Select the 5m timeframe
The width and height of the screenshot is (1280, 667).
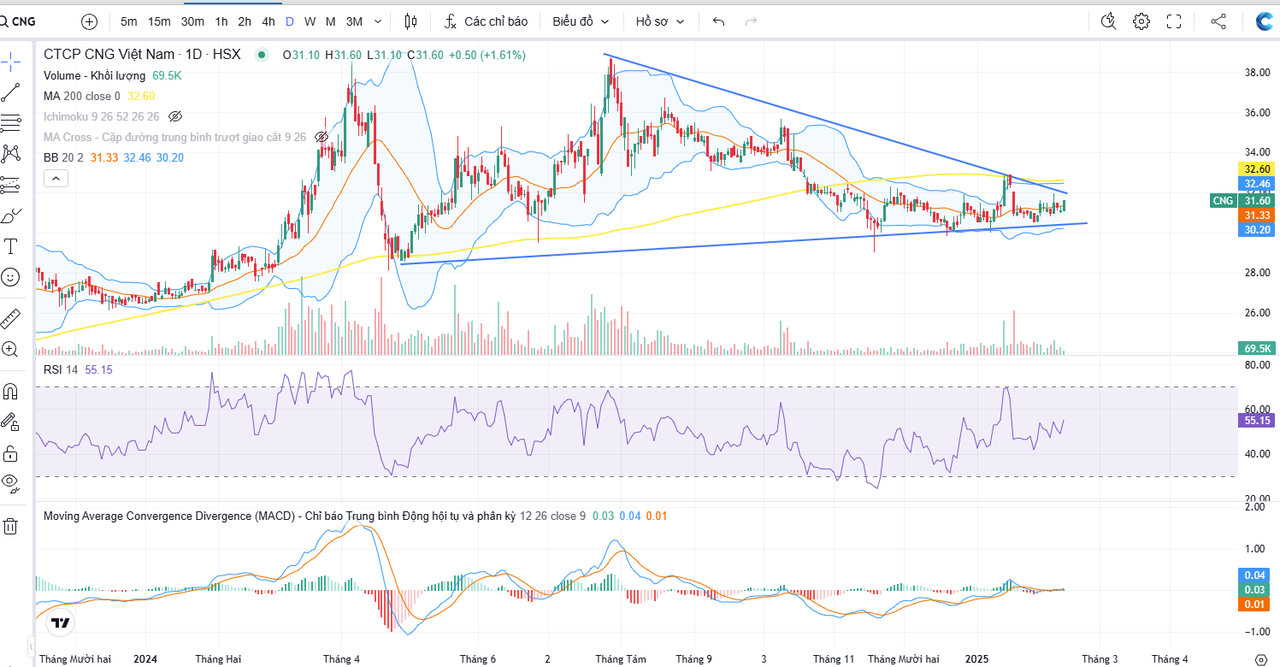(x=129, y=21)
